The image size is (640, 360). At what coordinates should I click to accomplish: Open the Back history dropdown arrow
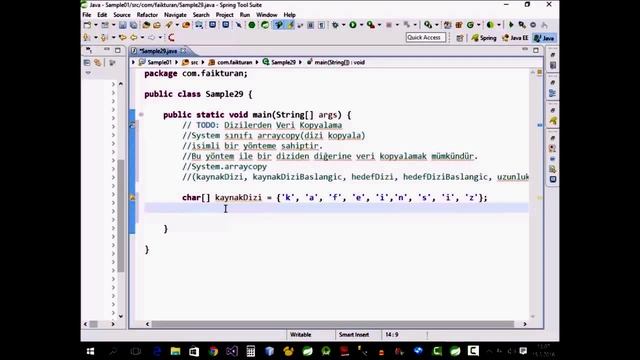pyautogui.click(x=142, y=38)
